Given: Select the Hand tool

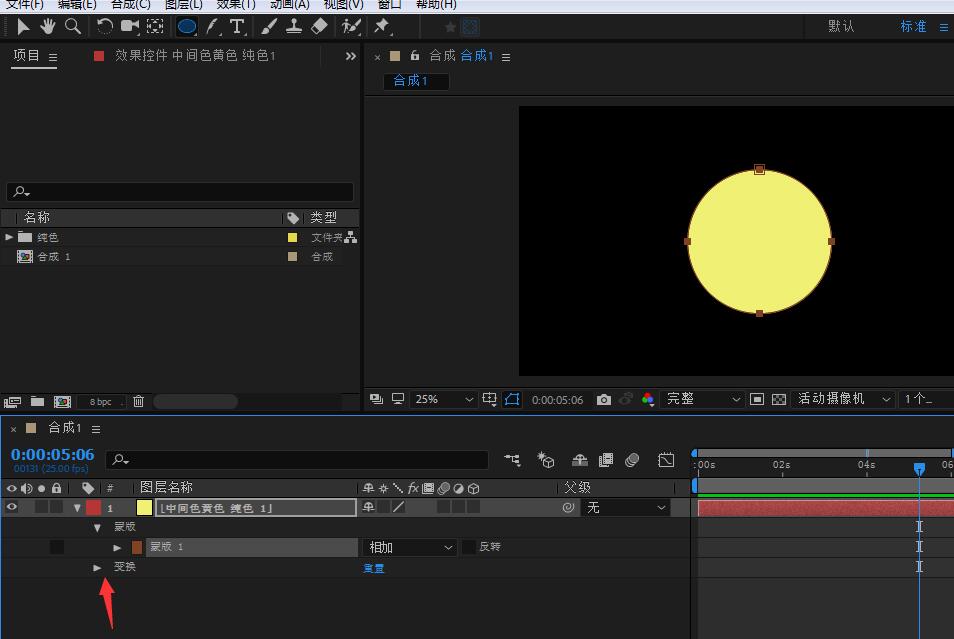Looking at the screenshot, I should [x=47, y=26].
